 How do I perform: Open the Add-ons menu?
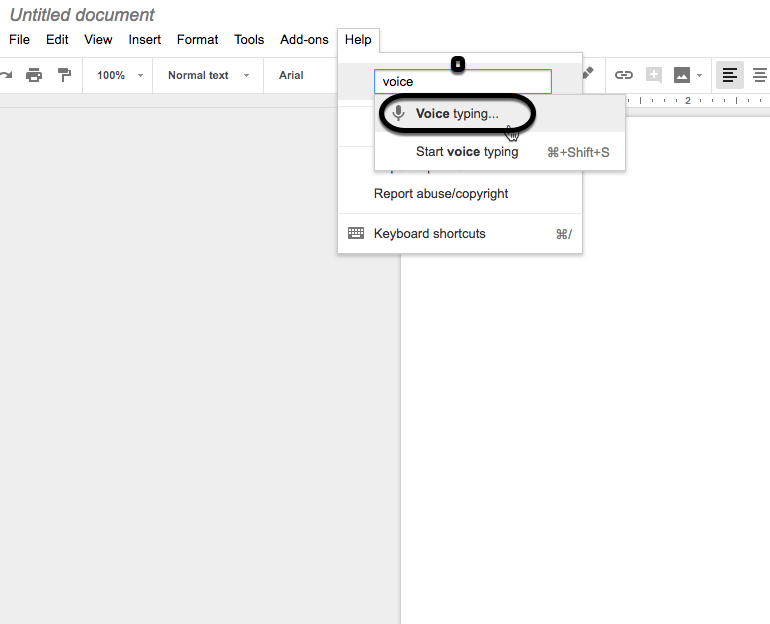click(x=304, y=40)
